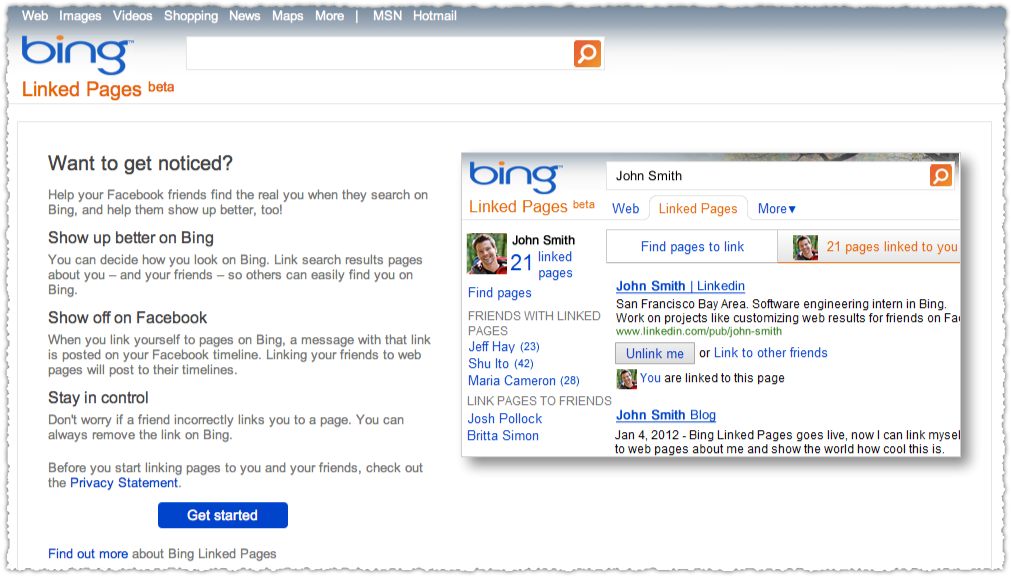The height and width of the screenshot is (577, 1011).
Task: Click the Linked Pages beta heading
Action: (x=98, y=89)
